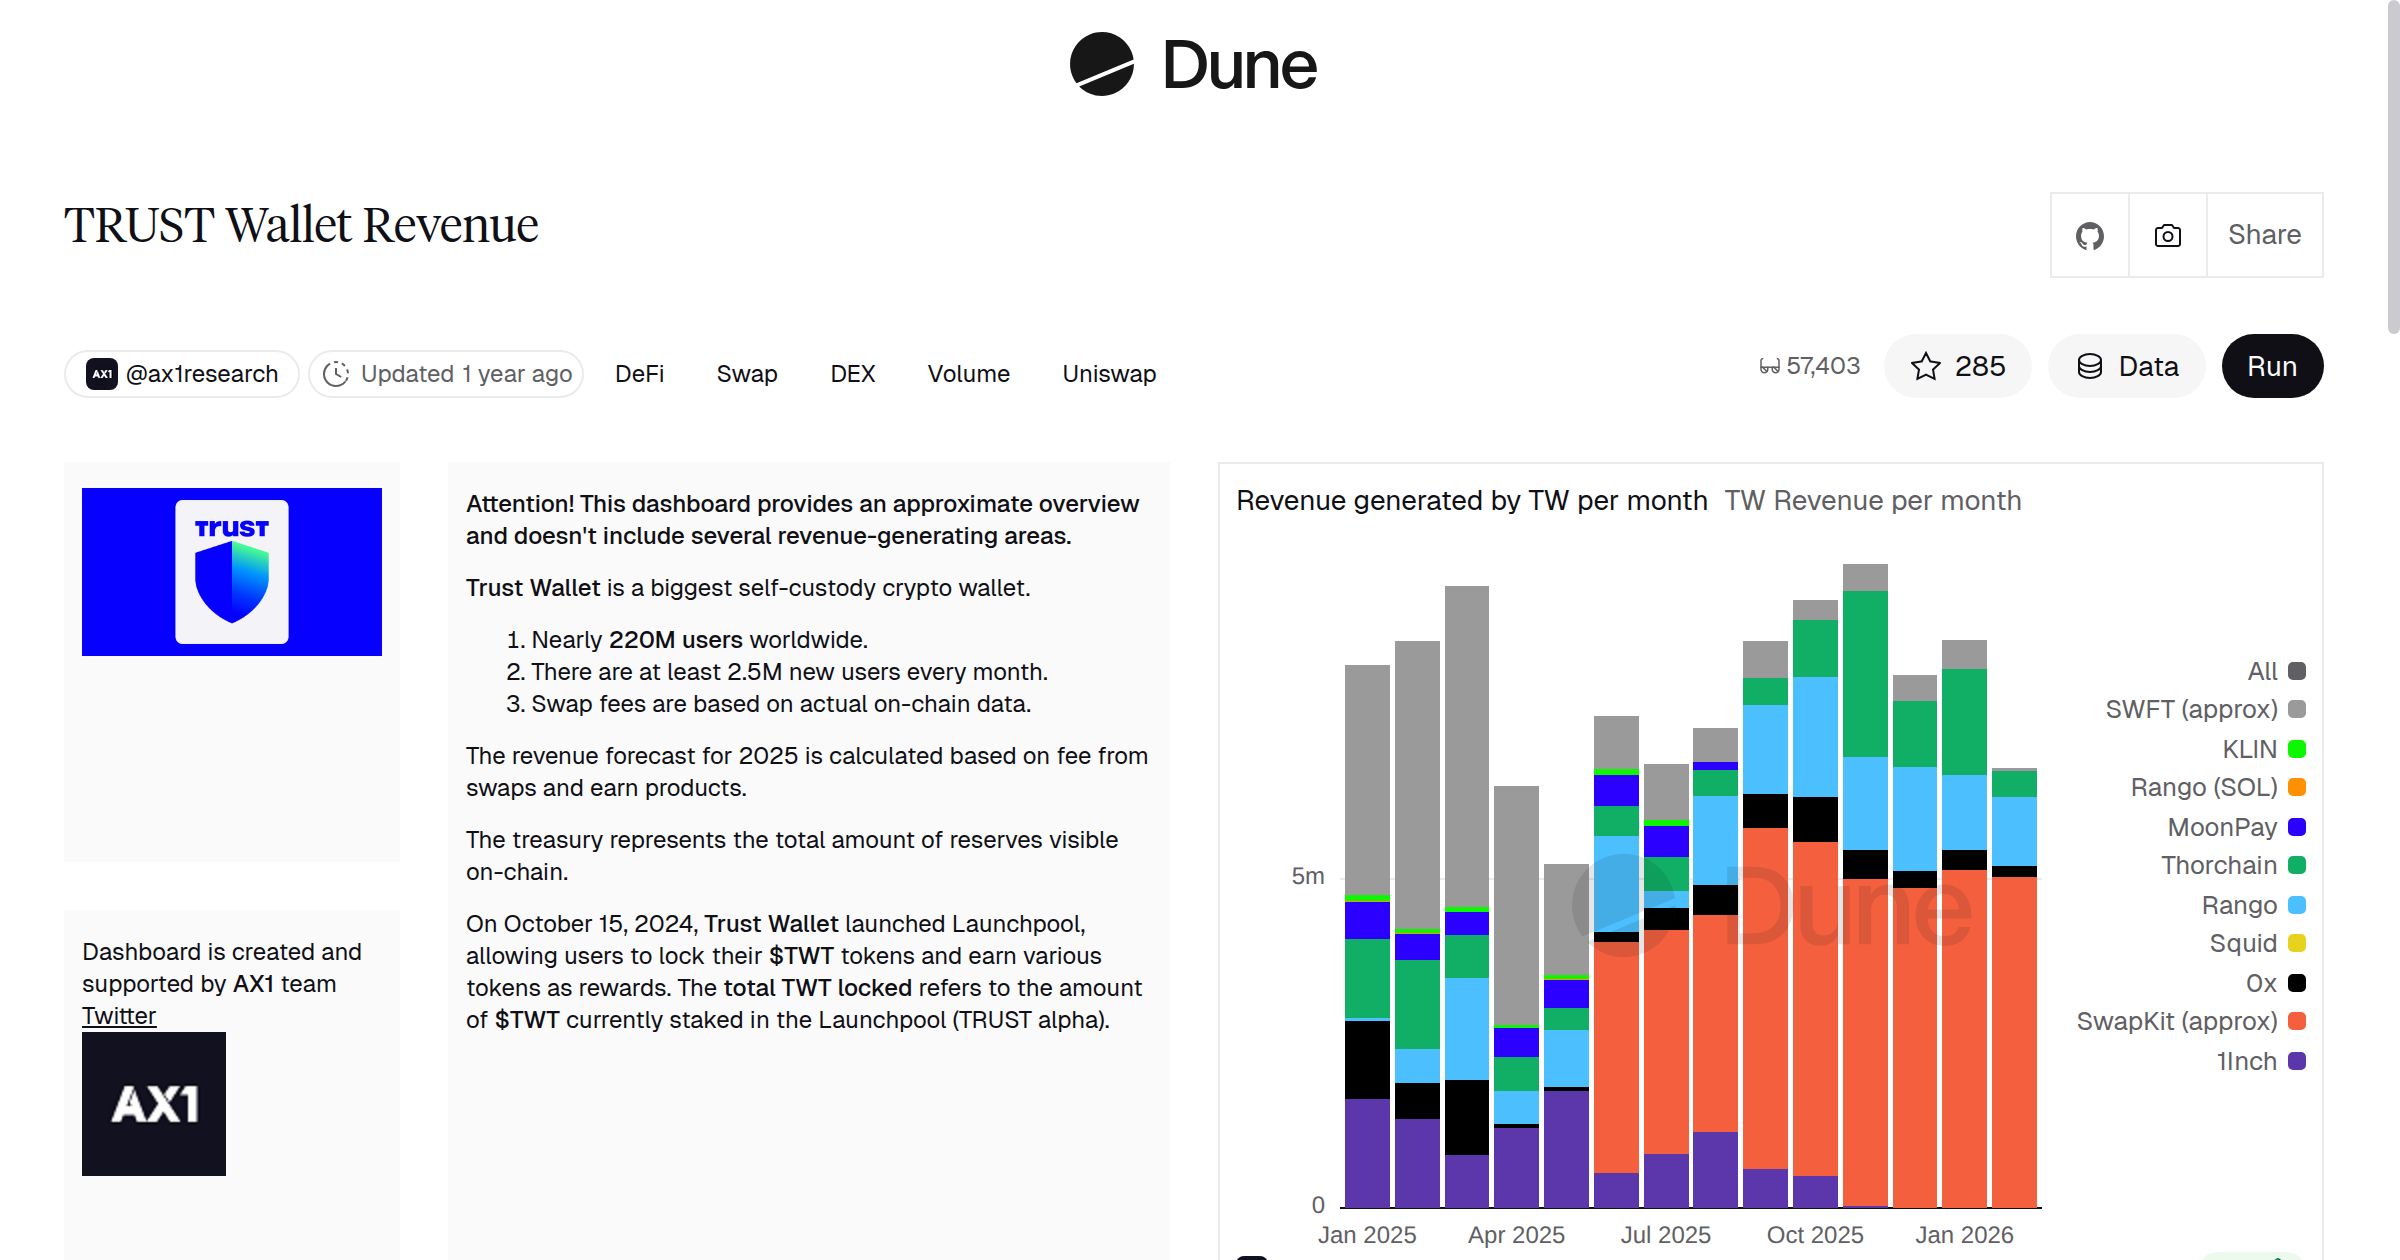
Task: Open the GitHub repository icon
Action: click(x=2090, y=234)
